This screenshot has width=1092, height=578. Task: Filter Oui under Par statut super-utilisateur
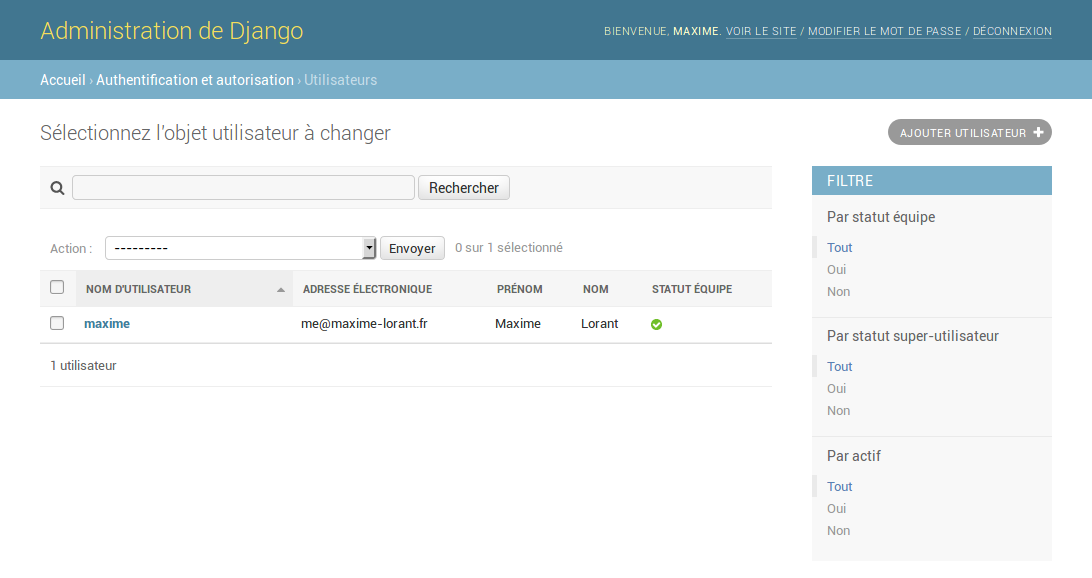836,389
